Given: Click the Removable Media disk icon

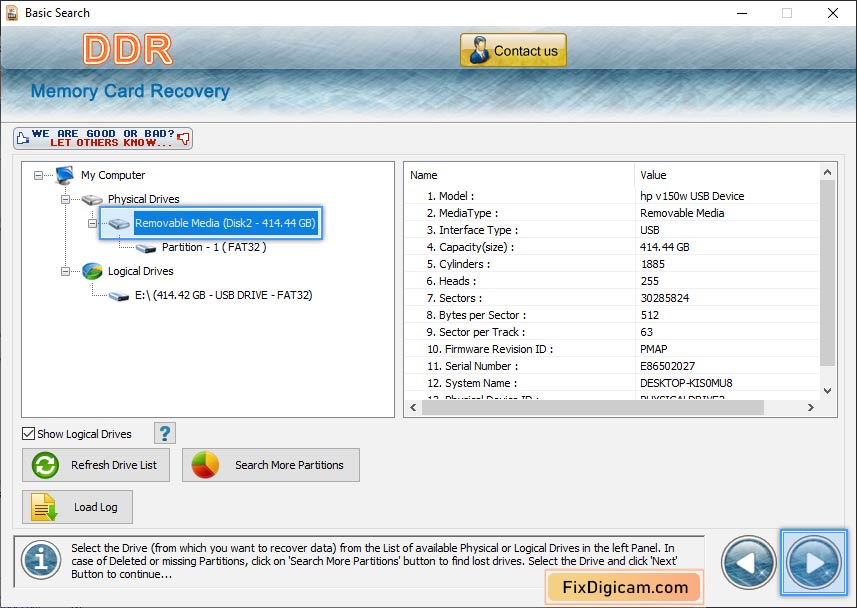Looking at the screenshot, I should tap(119, 223).
